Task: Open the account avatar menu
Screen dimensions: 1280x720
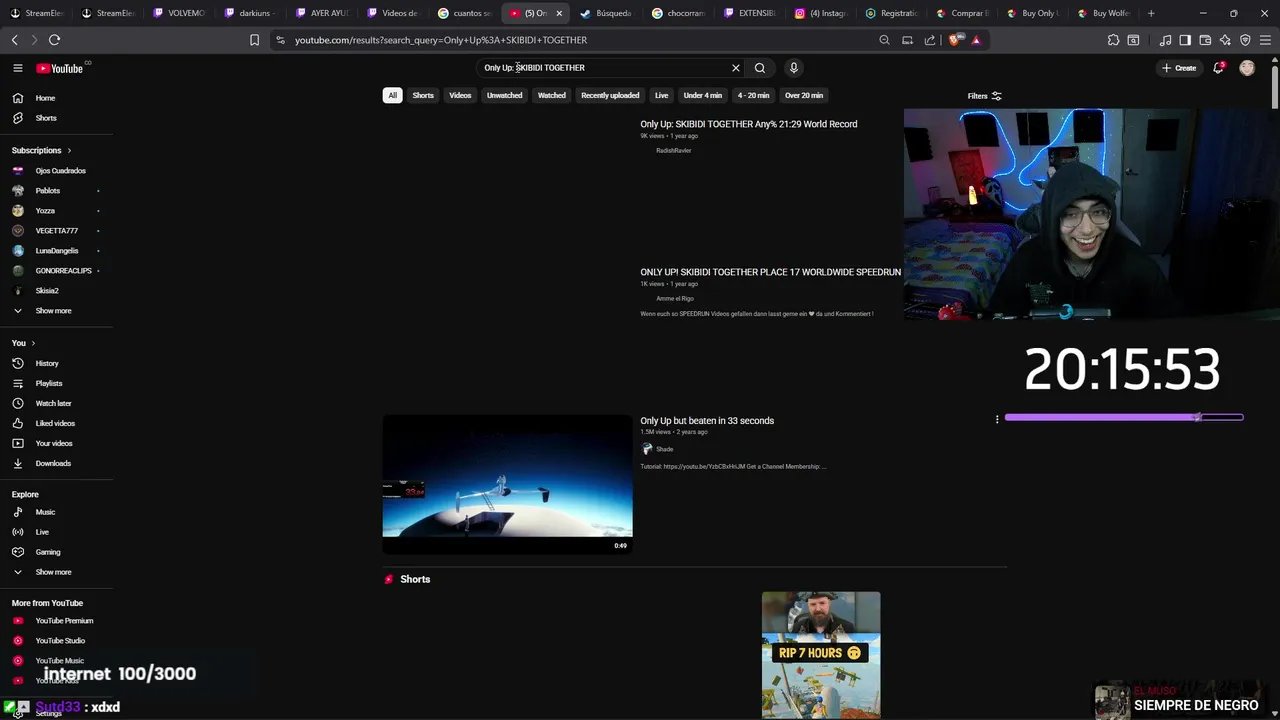Action: point(1247,68)
